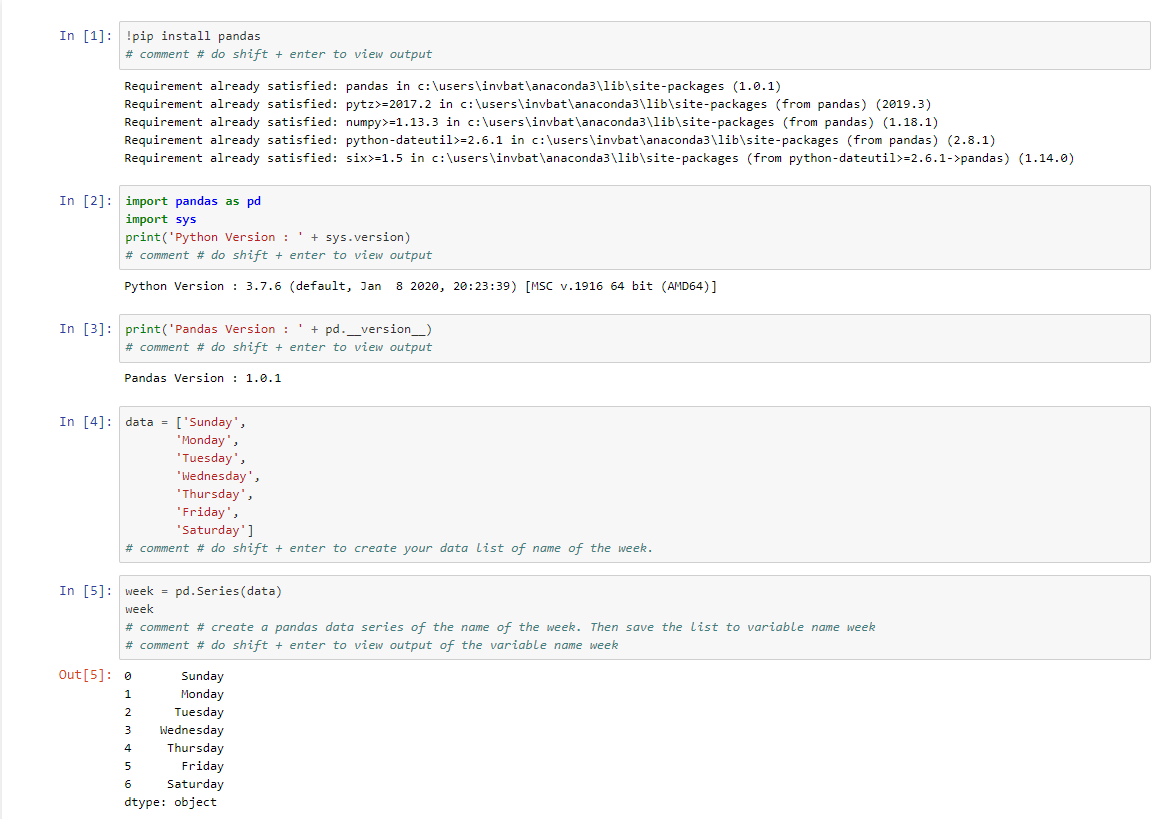Screen dimensions: 1170x819
Task: Click the import pandas as pd line
Action: (193, 201)
